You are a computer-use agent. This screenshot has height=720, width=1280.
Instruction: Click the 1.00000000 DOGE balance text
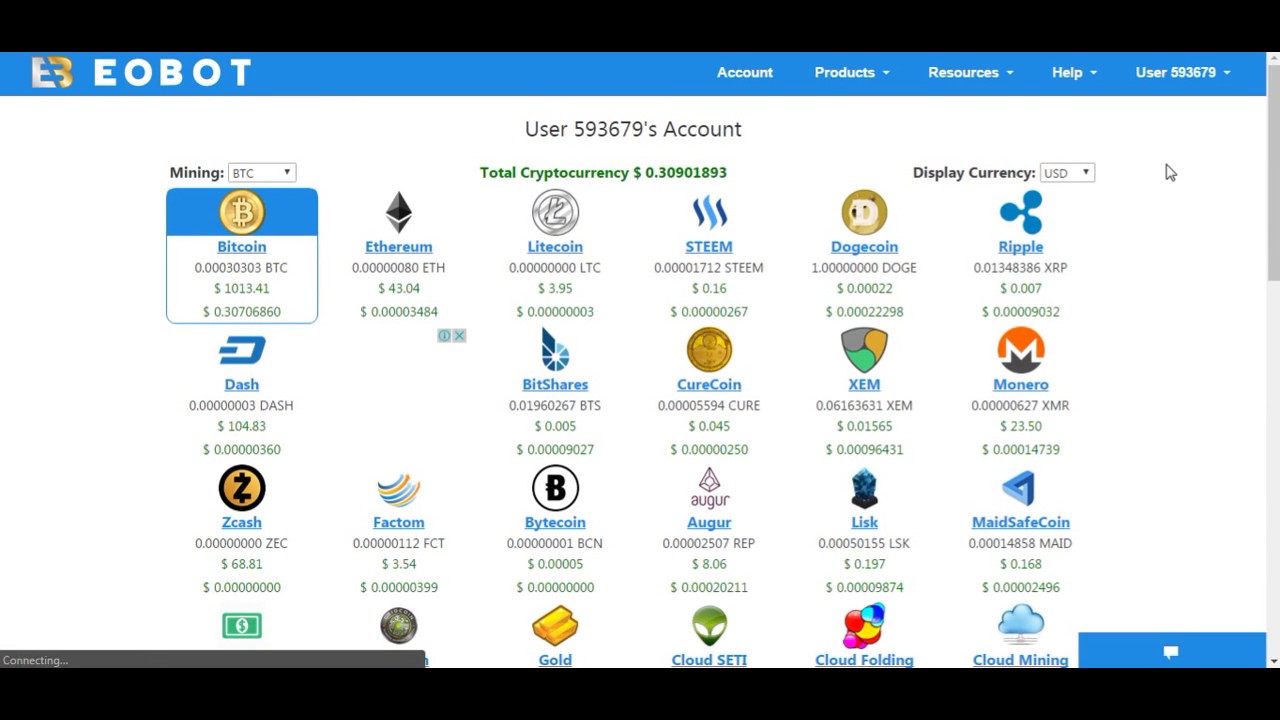(864, 268)
